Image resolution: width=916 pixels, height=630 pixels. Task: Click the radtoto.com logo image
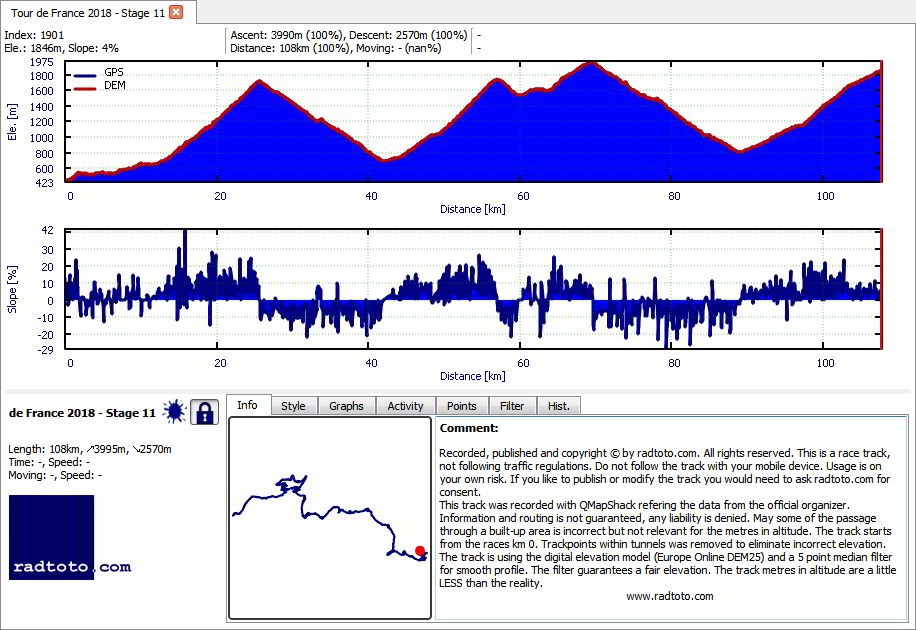pos(70,538)
